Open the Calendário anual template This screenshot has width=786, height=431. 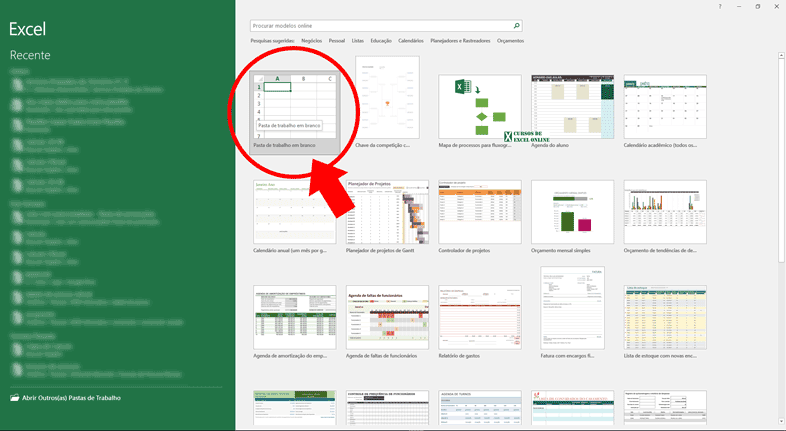coord(295,217)
